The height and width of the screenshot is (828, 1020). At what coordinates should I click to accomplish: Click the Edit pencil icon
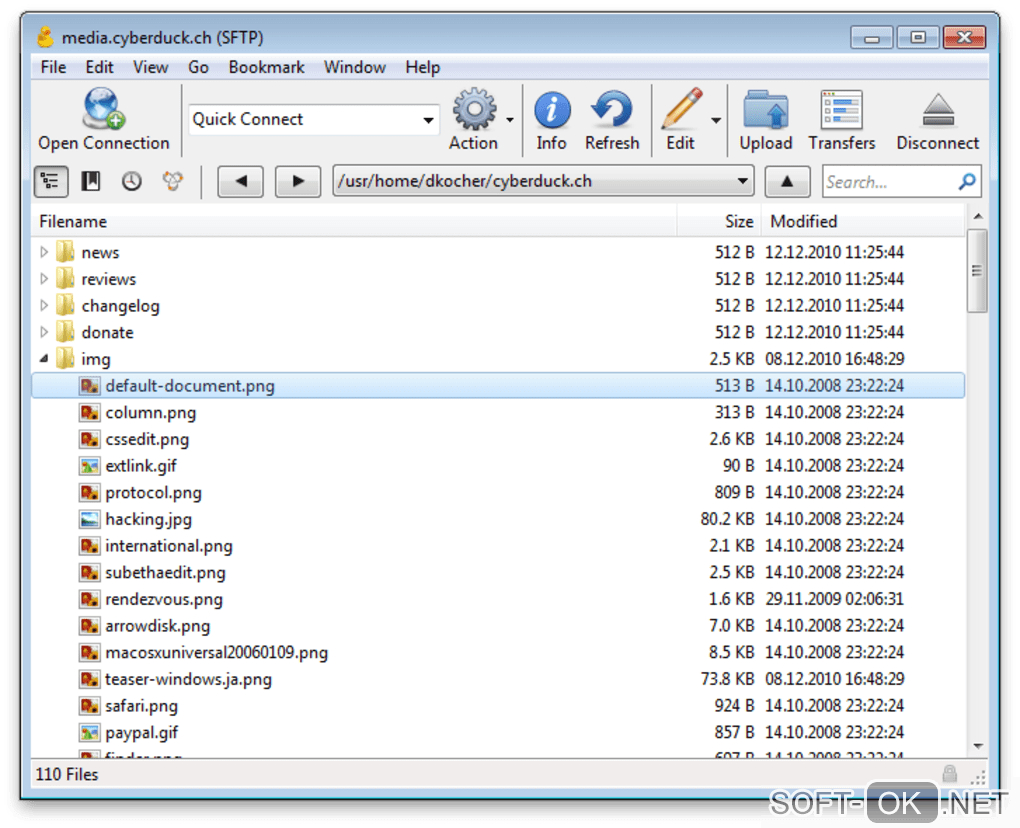point(681,109)
